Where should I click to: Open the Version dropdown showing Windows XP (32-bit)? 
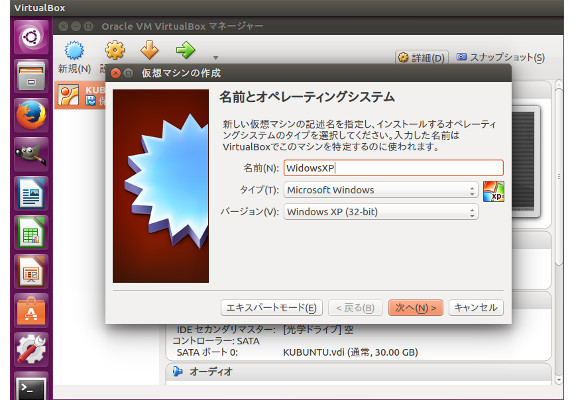point(381,212)
